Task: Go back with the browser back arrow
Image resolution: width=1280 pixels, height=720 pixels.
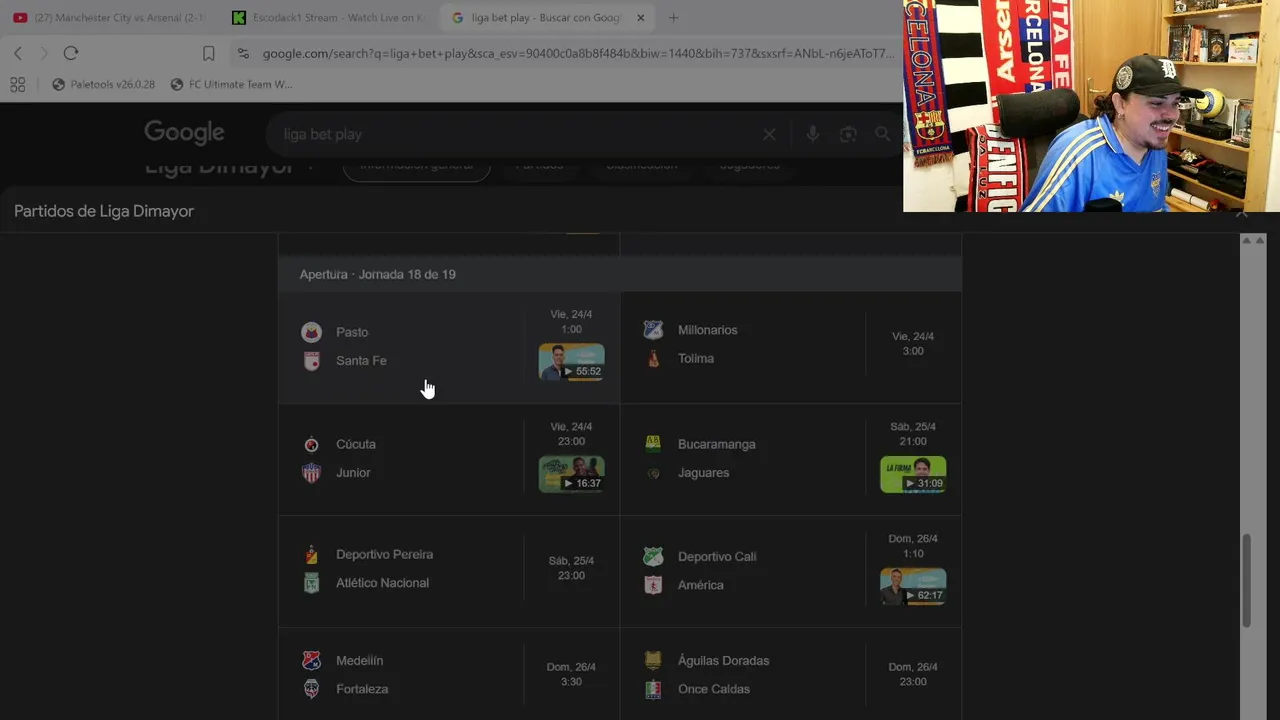Action: pyautogui.click(x=18, y=53)
